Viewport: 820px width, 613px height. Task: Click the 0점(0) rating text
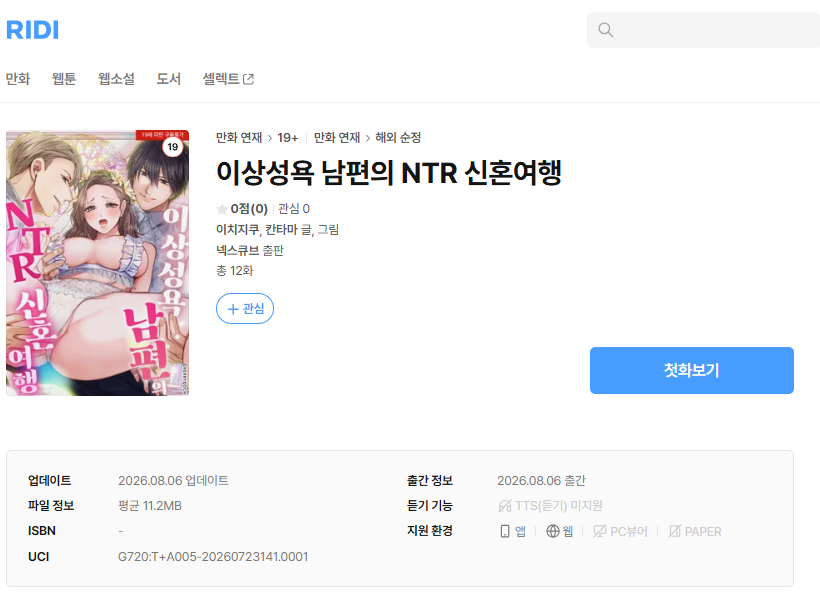(249, 209)
